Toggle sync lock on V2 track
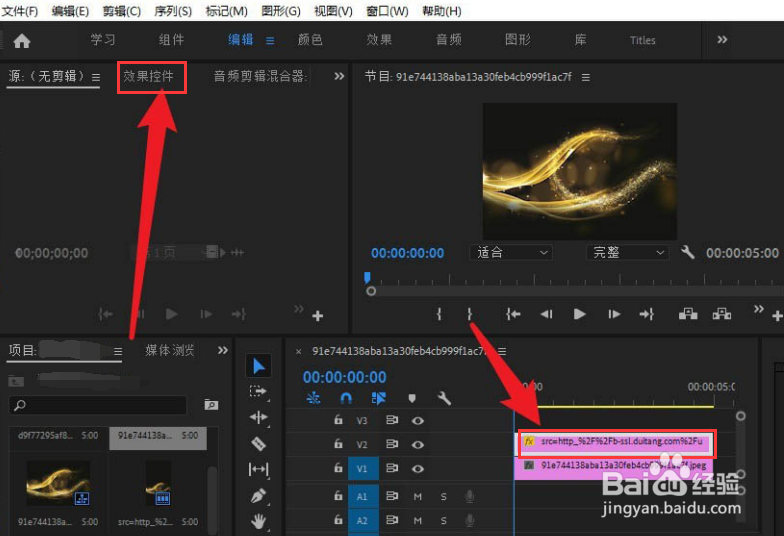This screenshot has height=536, width=784. coord(392,444)
